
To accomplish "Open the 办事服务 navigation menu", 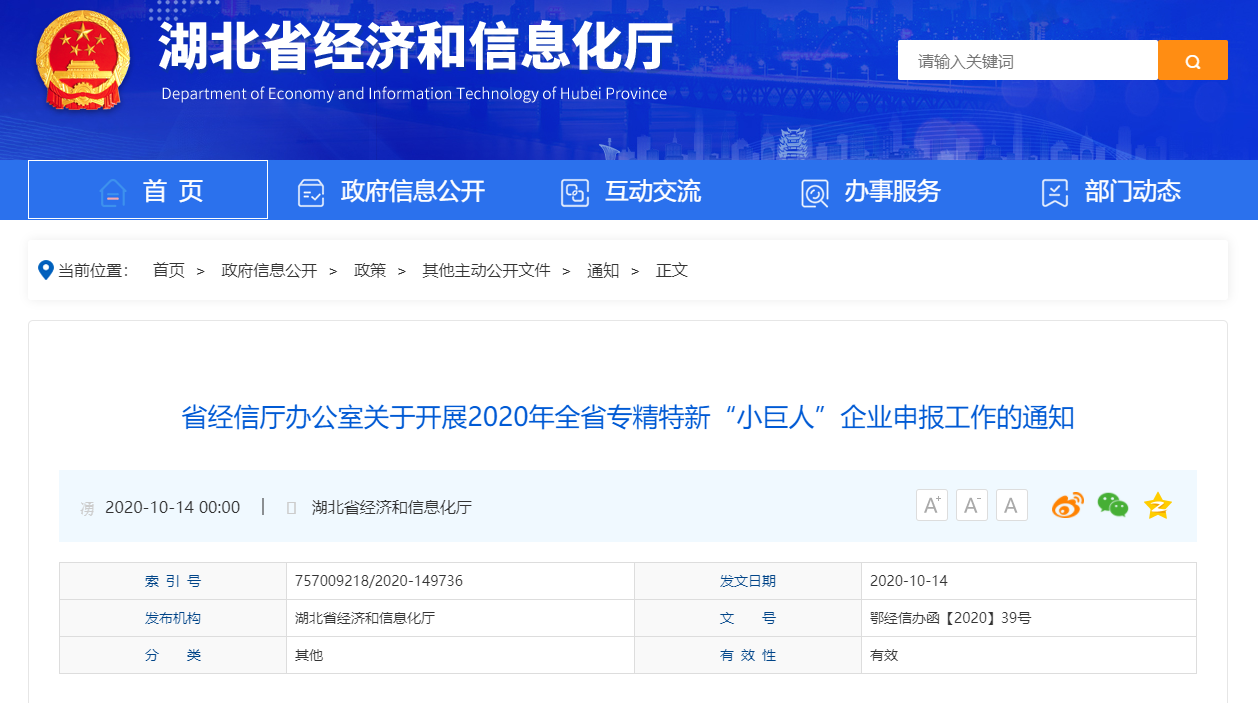I will [x=871, y=191].
